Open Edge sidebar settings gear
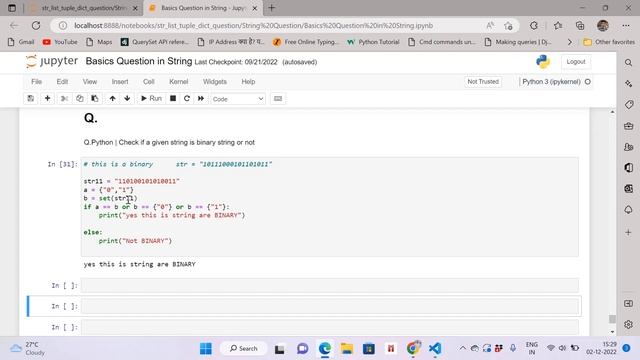The image size is (640, 360). (629, 324)
